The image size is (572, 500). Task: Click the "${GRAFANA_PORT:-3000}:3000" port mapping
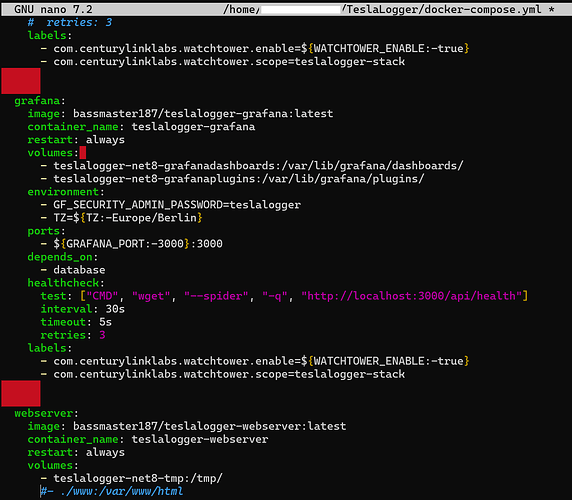138,244
